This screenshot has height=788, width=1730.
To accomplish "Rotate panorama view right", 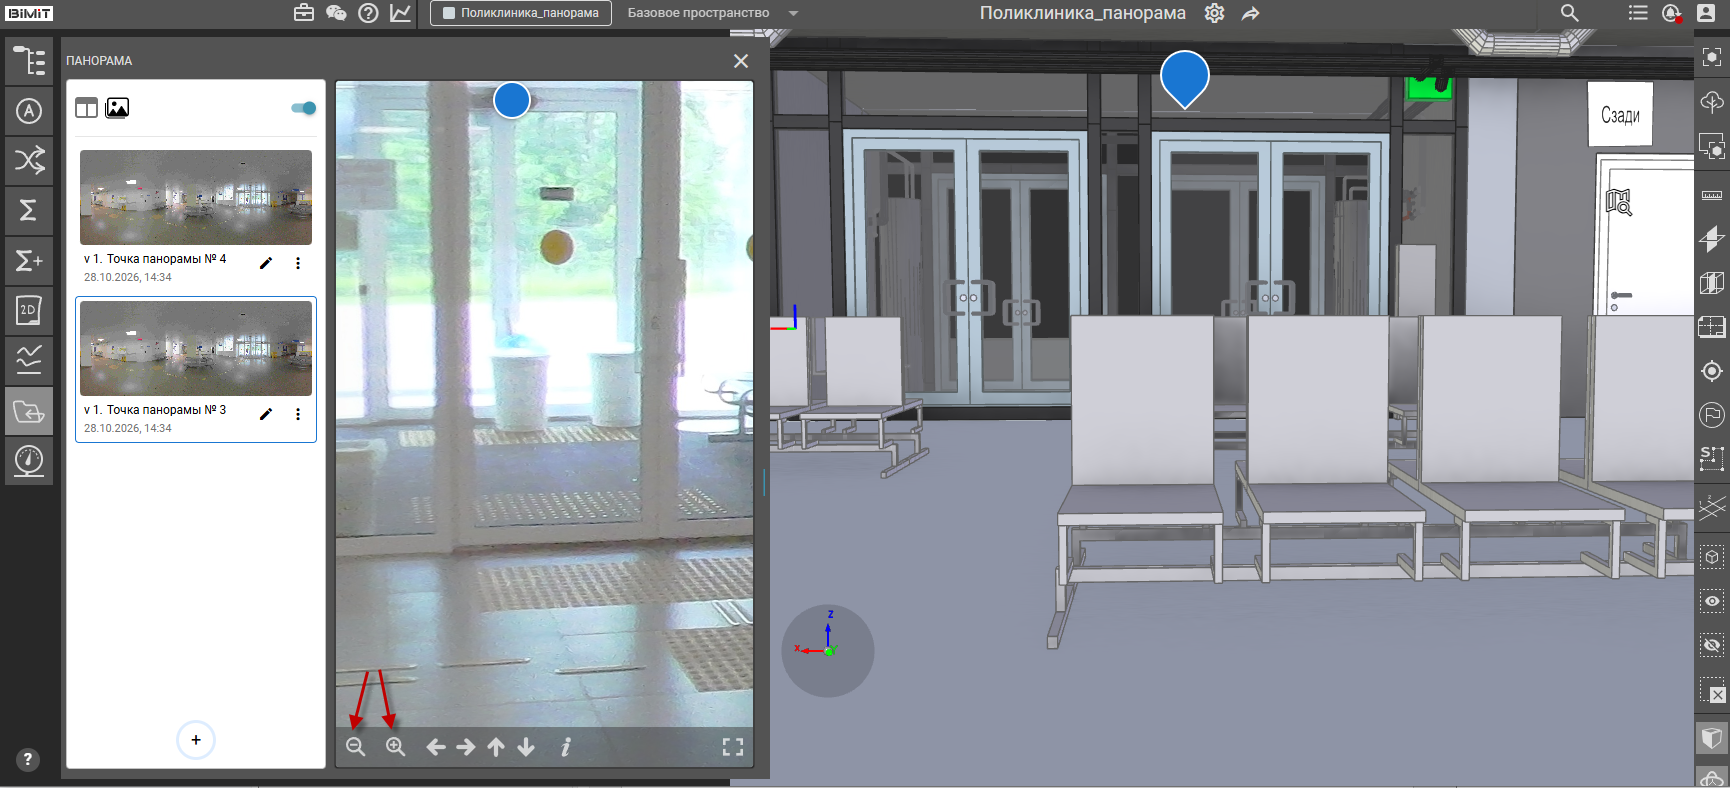I will pos(466,747).
